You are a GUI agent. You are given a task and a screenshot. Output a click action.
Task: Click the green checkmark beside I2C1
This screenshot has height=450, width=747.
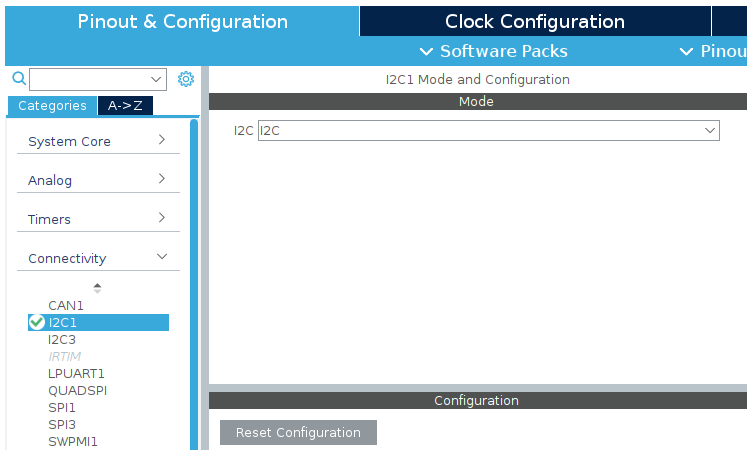click(x=37, y=322)
